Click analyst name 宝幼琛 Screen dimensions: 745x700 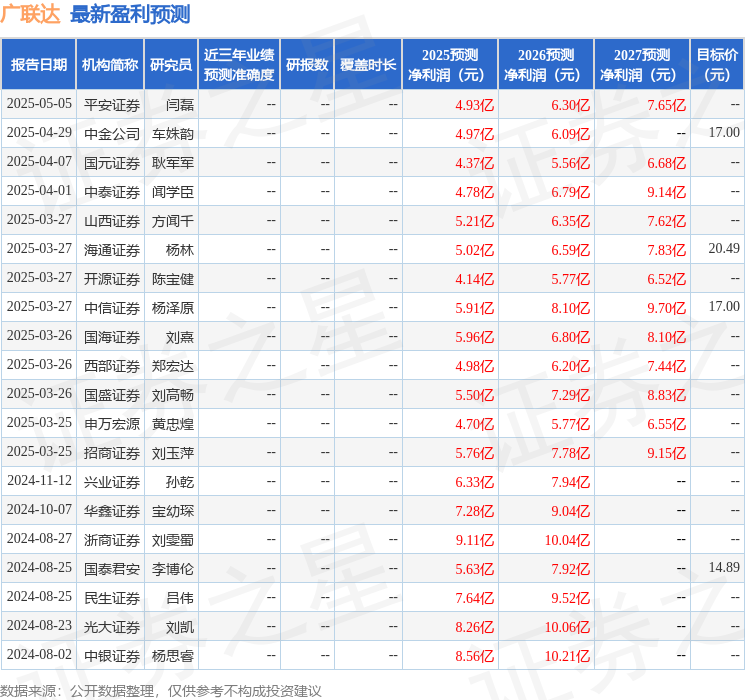coord(173,511)
